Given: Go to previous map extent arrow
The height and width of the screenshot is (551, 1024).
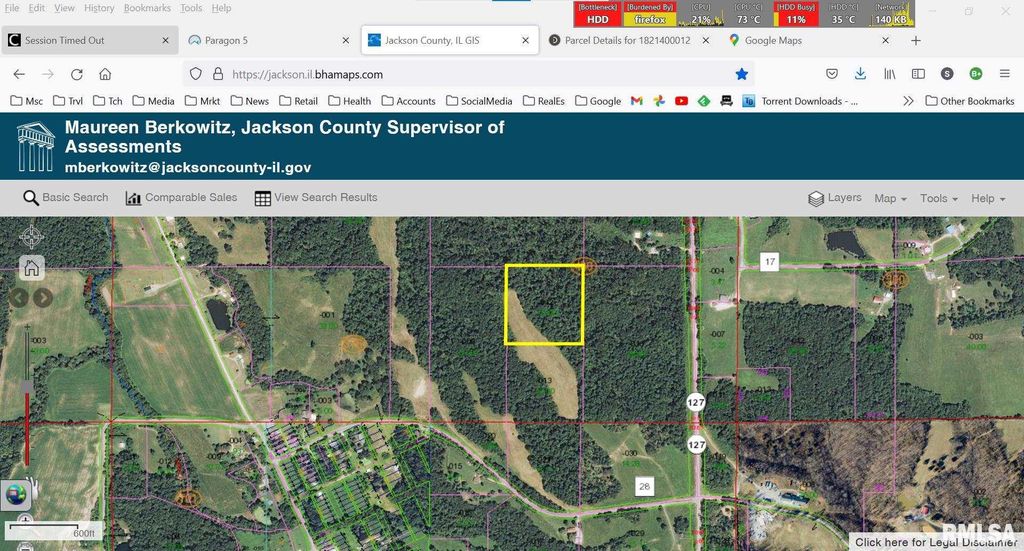Looking at the screenshot, I should pos(19,297).
